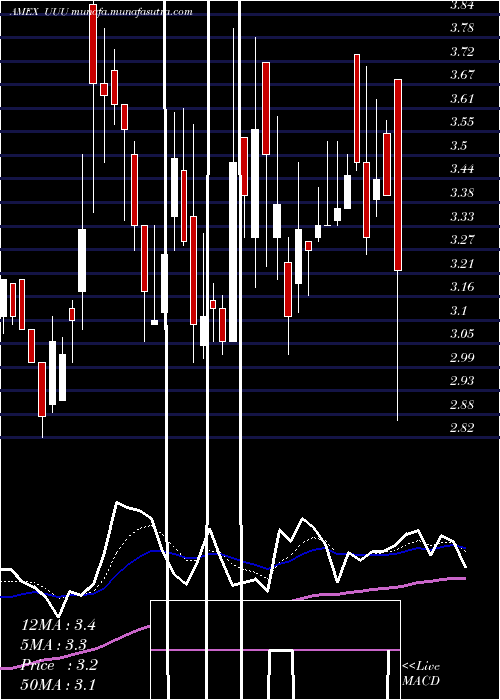500x700 pixels.
Task: Pick the 3.1 price axis label
Action: coord(459,310)
